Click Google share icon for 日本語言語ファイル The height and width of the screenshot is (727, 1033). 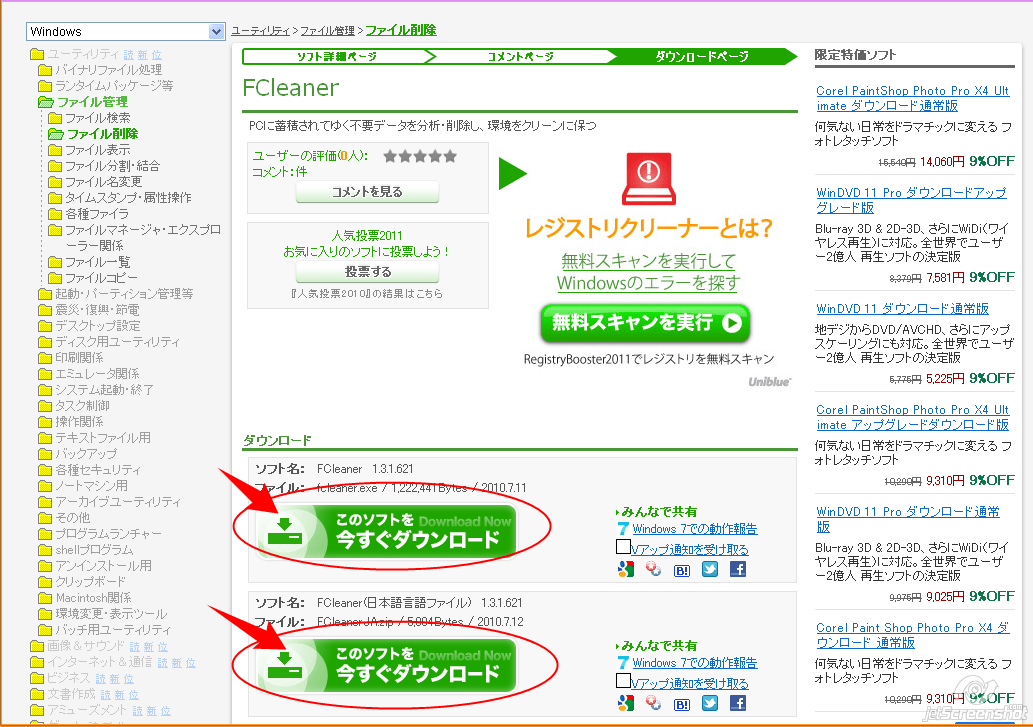[x=626, y=703]
